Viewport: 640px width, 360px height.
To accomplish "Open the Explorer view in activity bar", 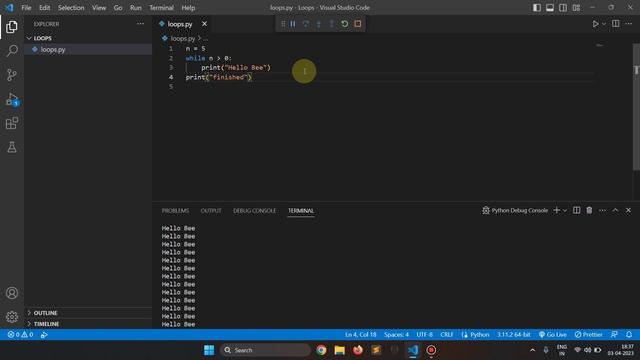I will [12, 27].
